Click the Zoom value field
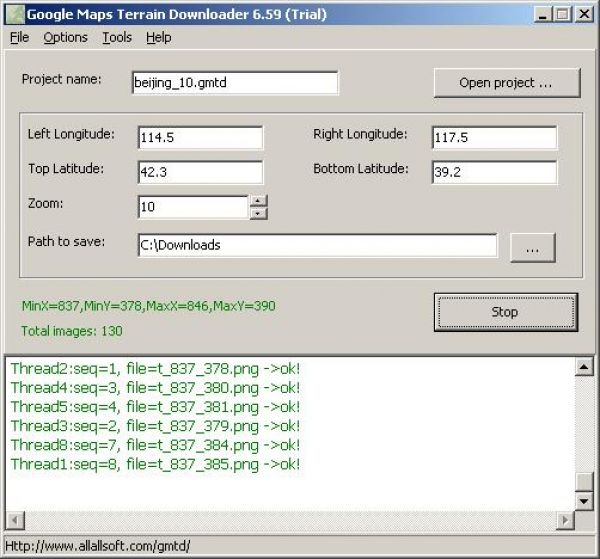 (x=193, y=207)
